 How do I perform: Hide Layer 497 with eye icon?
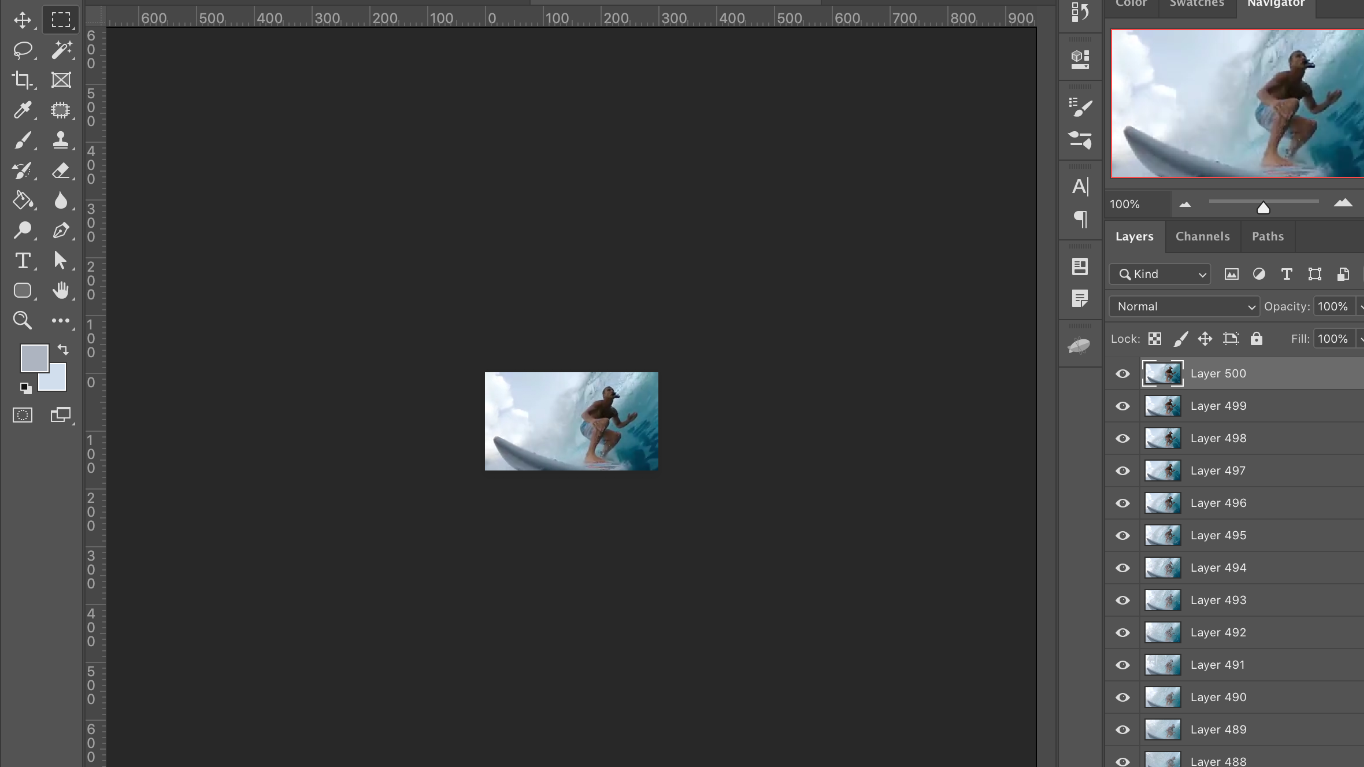click(1123, 471)
